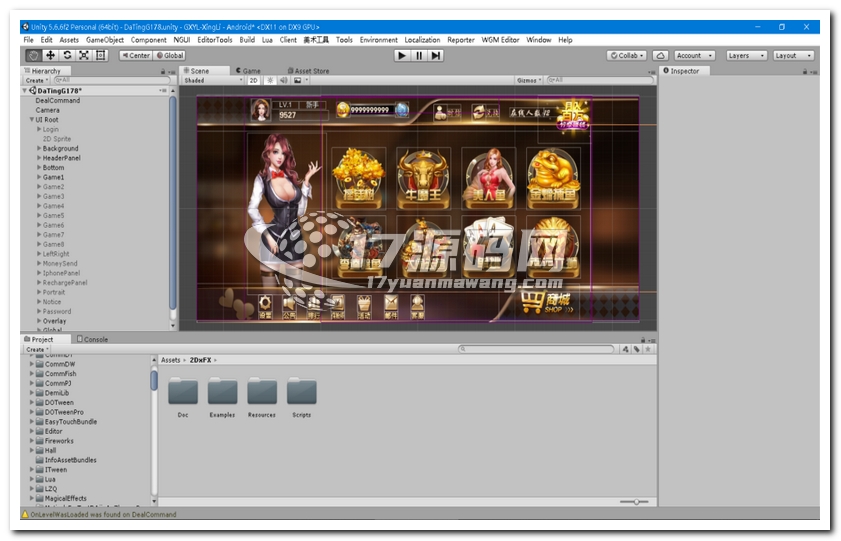Open the Layout dropdown

(x=794, y=55)
